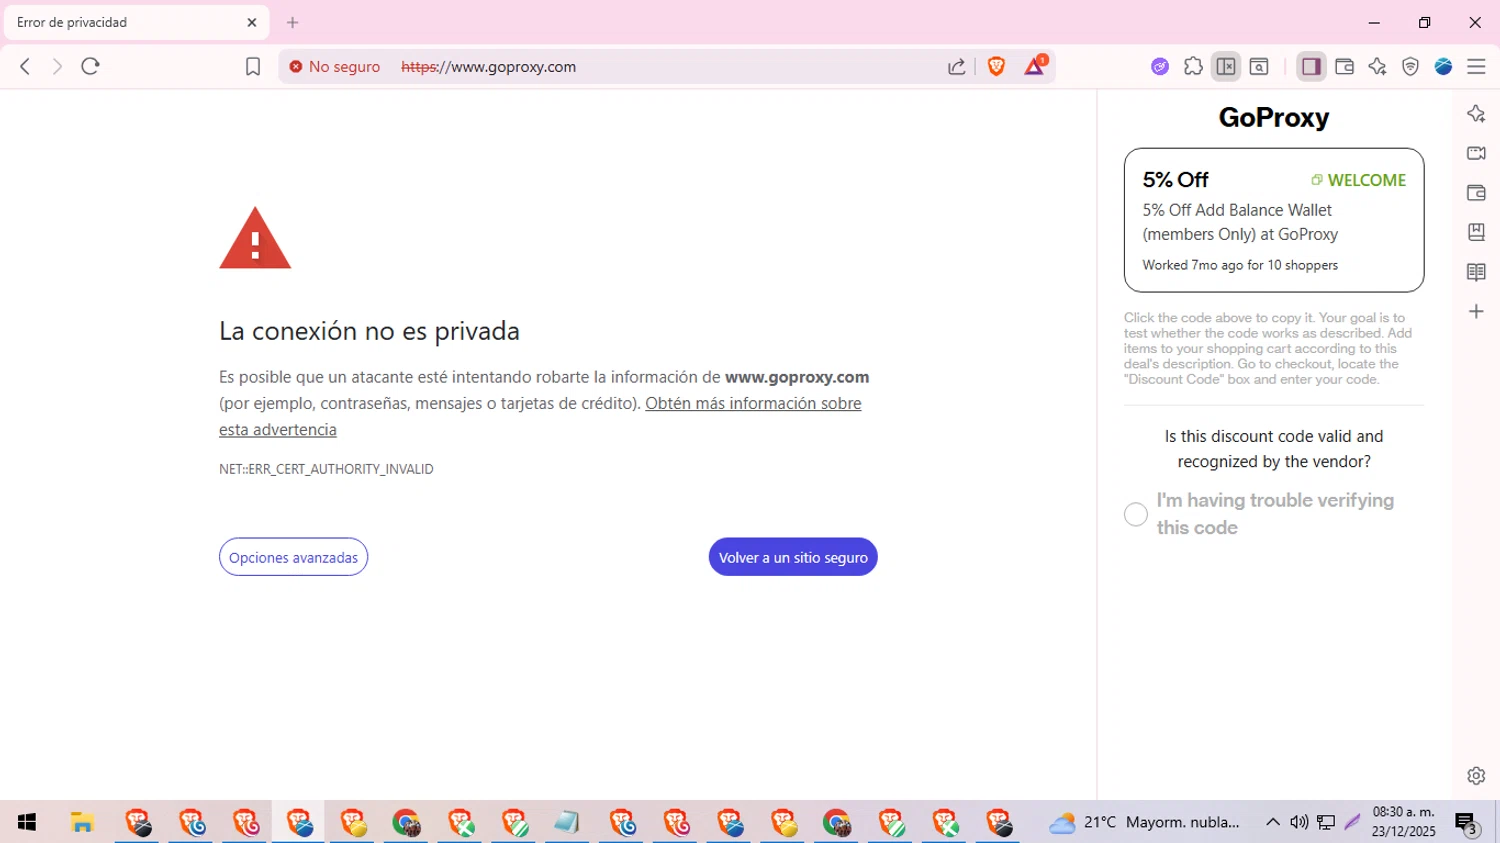Viewport: 1500px width, 843px height.
Task: Open the Brave VPN shield icon
Action: click(x=1410, y=67)
